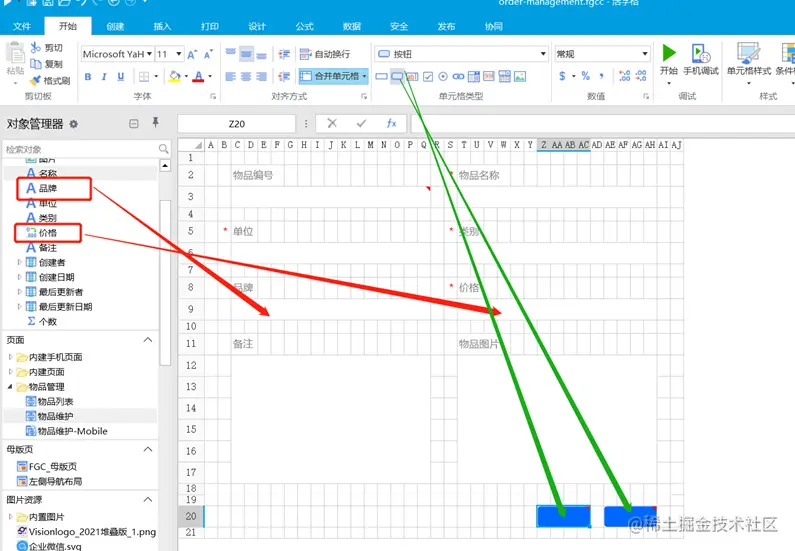This screenshot has width=795, height=551.
Task: Expand the 创建者 tree node
Action: pyautogui.click(x=19, y=262)
